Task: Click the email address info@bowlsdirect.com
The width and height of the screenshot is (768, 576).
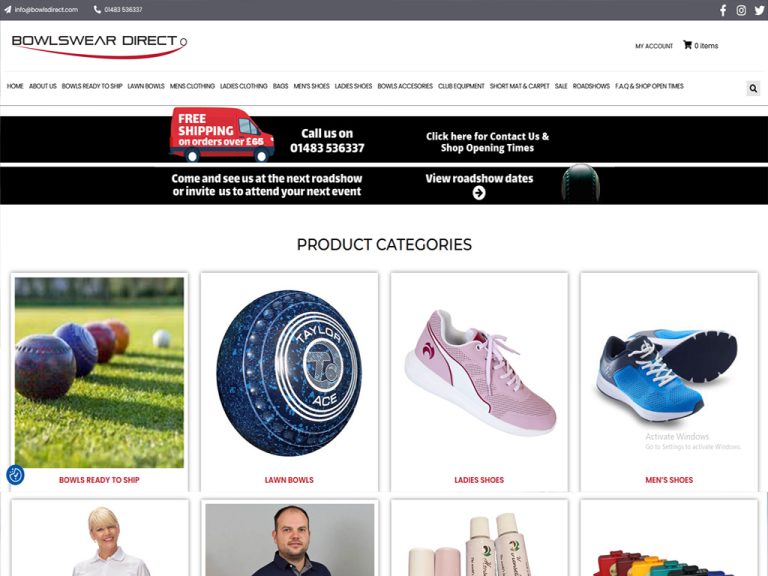Action: 46,9
